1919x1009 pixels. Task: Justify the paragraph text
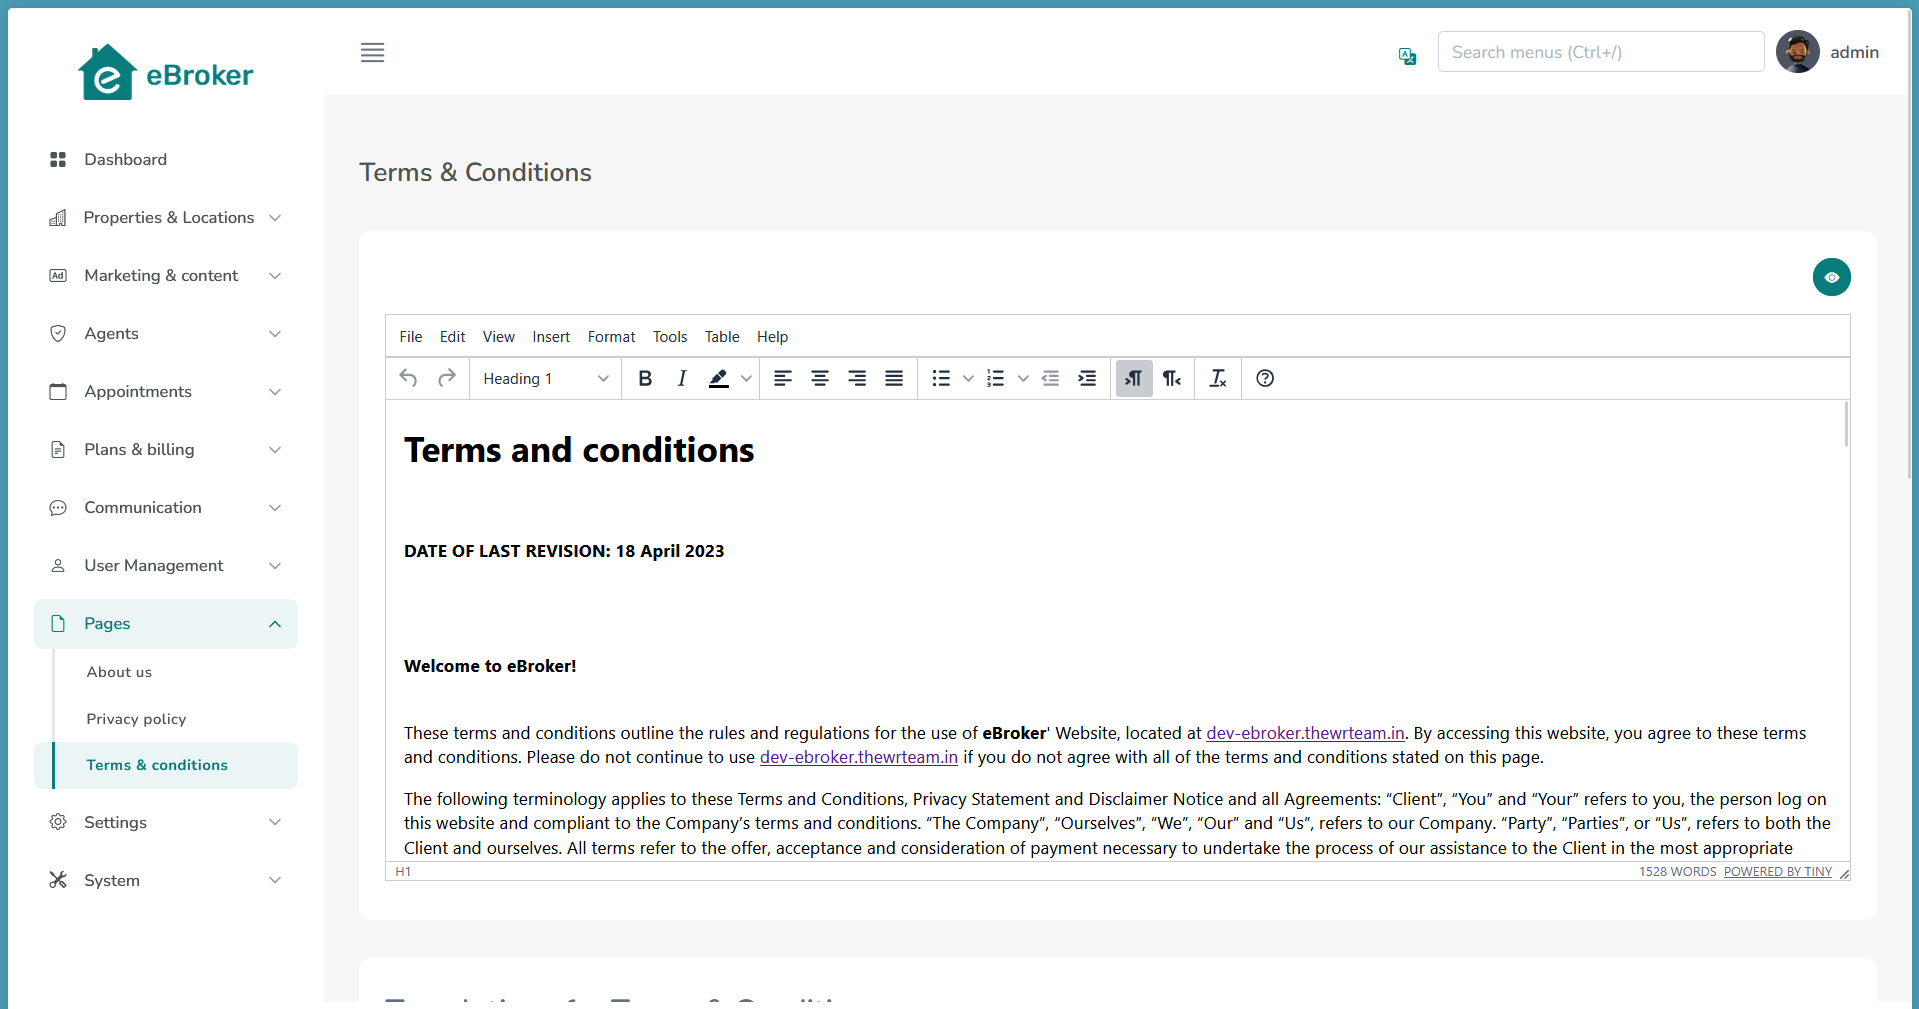[893, 378]
